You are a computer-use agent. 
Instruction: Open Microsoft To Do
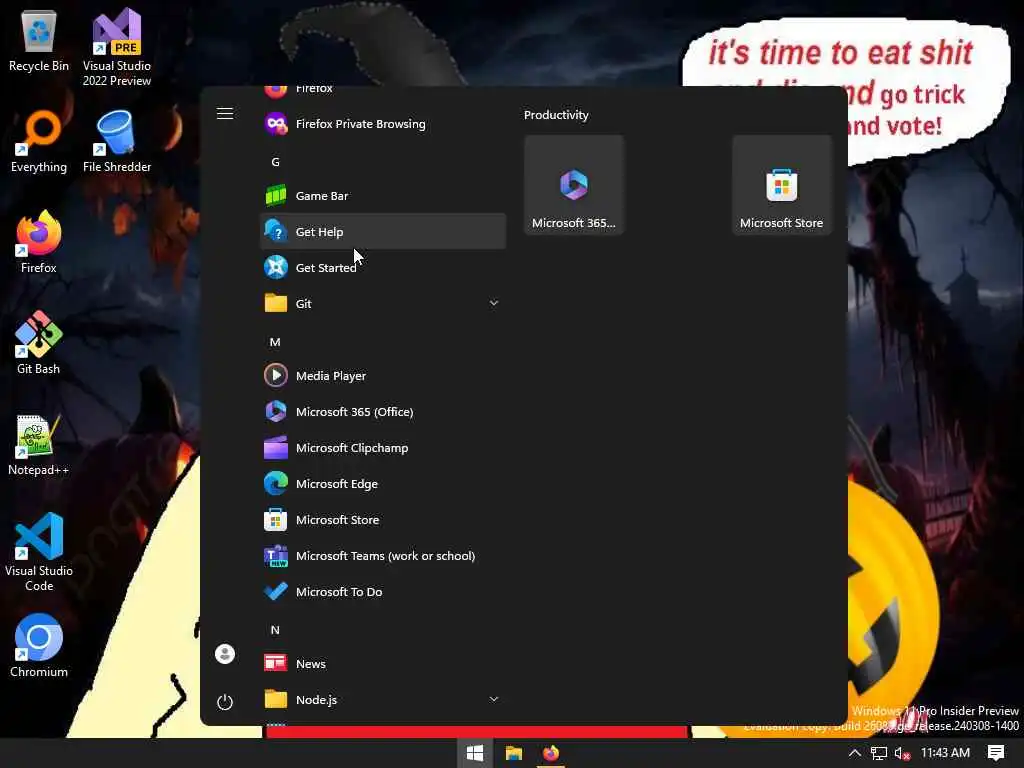click(383, 592)
